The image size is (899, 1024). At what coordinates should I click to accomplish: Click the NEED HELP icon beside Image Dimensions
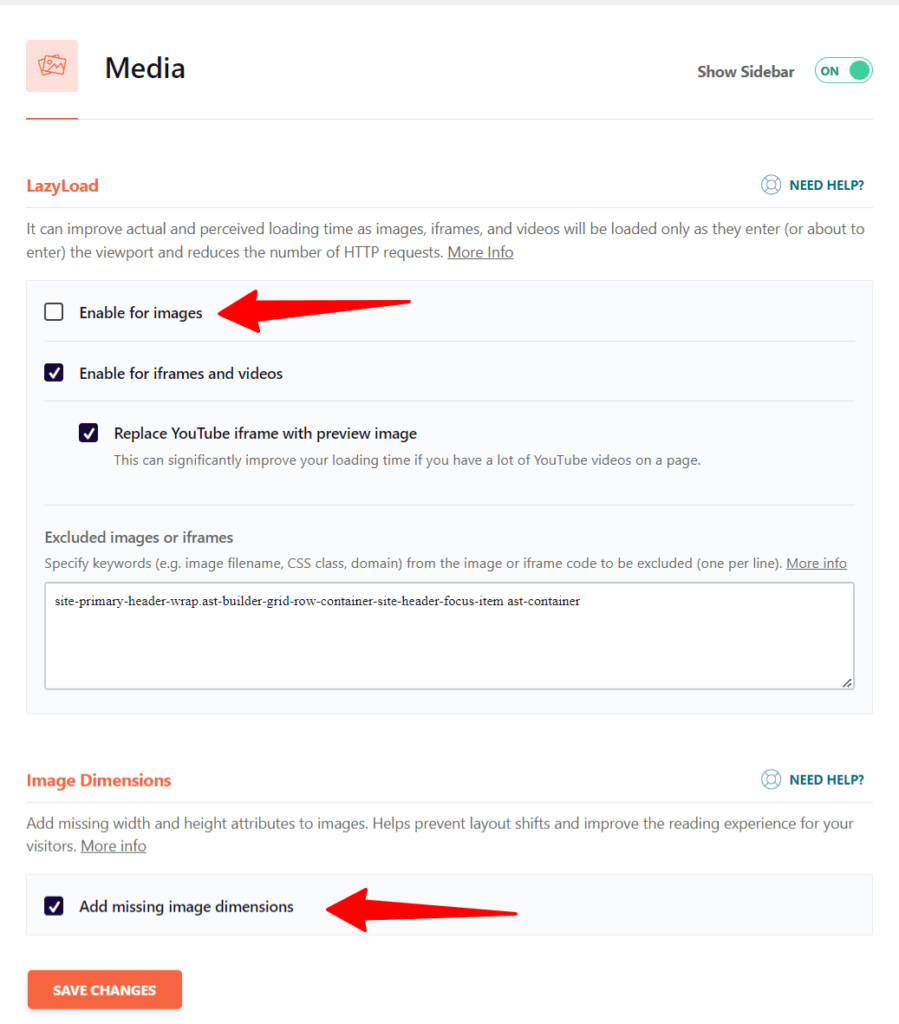[770, 779]
